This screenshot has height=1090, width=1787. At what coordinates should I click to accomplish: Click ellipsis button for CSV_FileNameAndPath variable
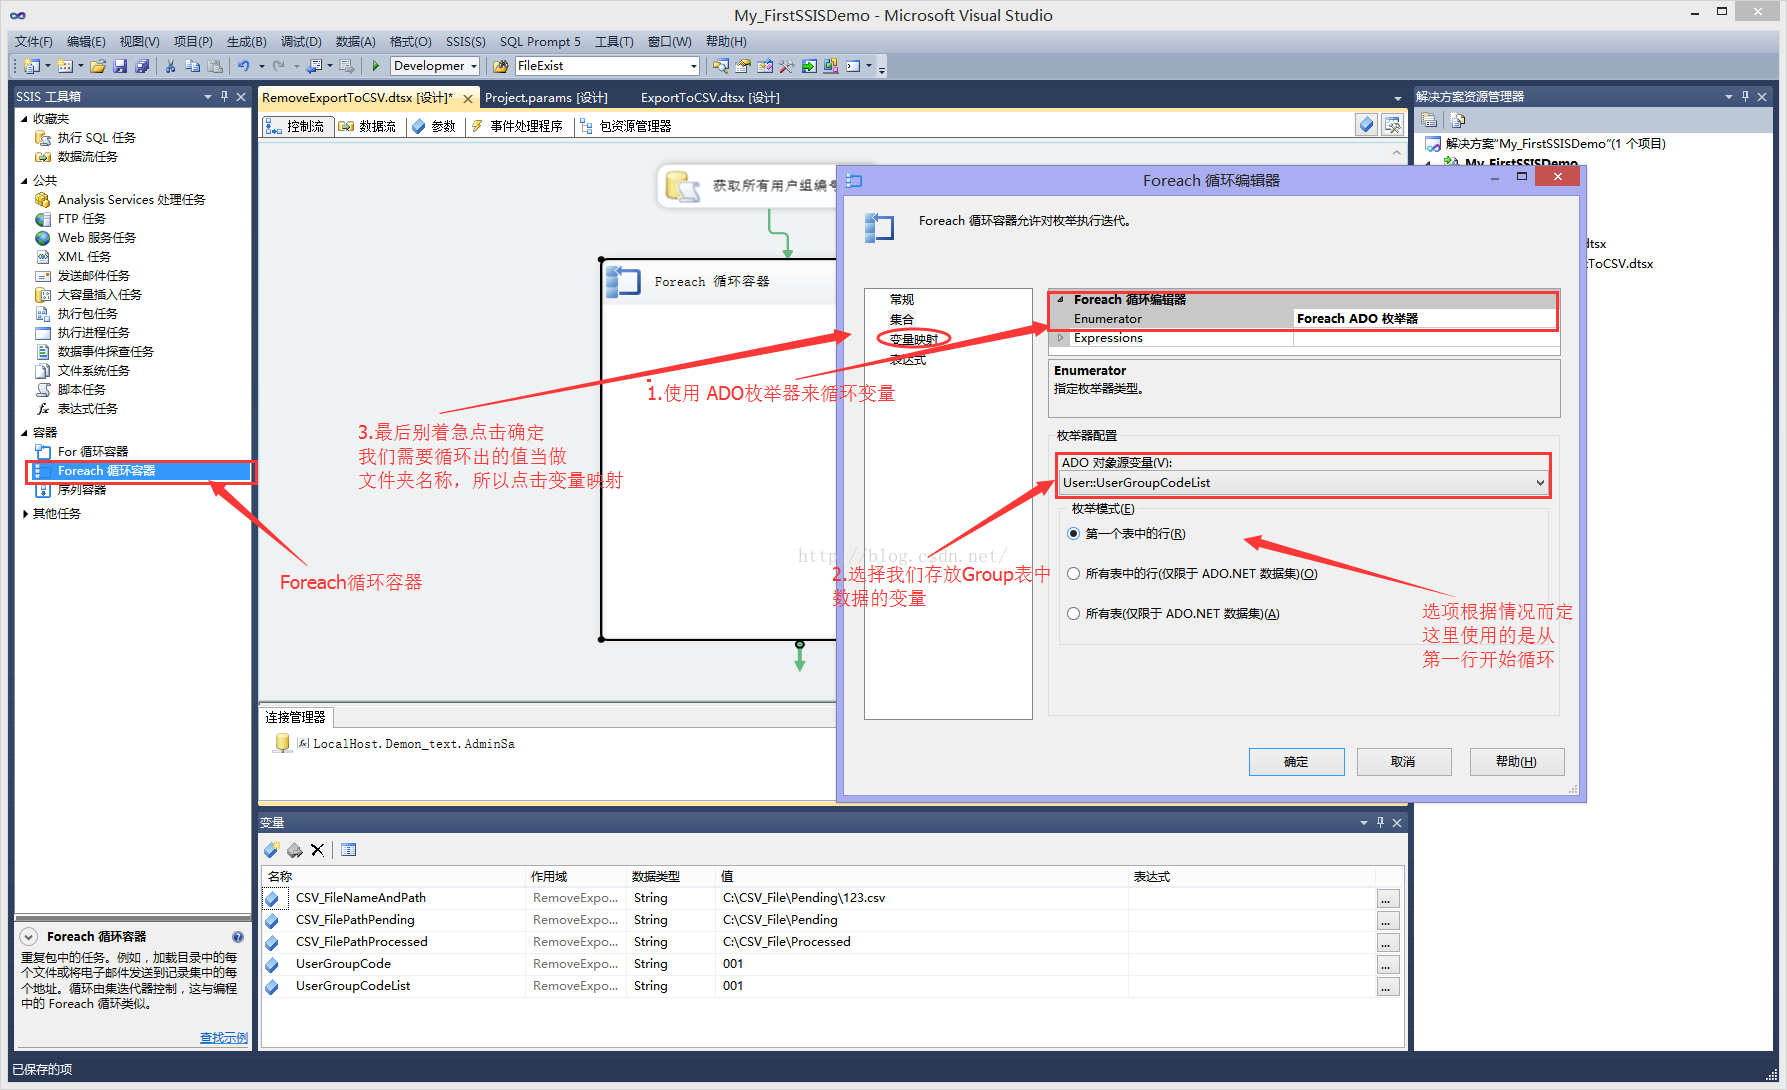point(1386,899)
